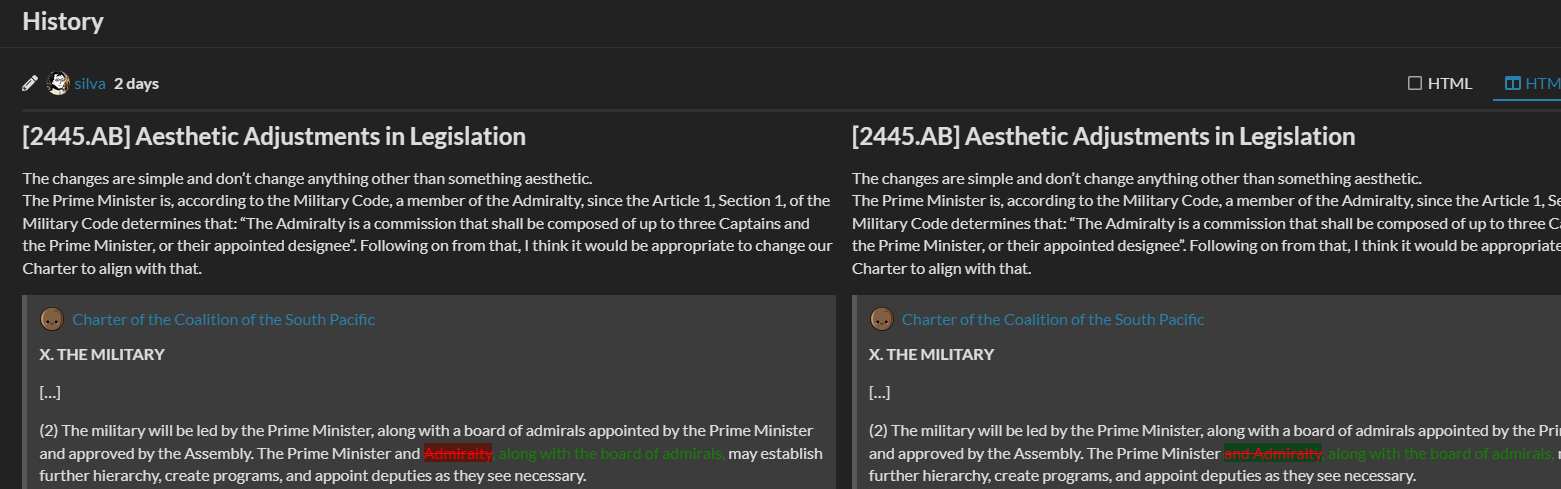Click the right Aesthetic Adjustments in Legislation title
This screenshot has width=1561, height=489.
pos(1103,136)
